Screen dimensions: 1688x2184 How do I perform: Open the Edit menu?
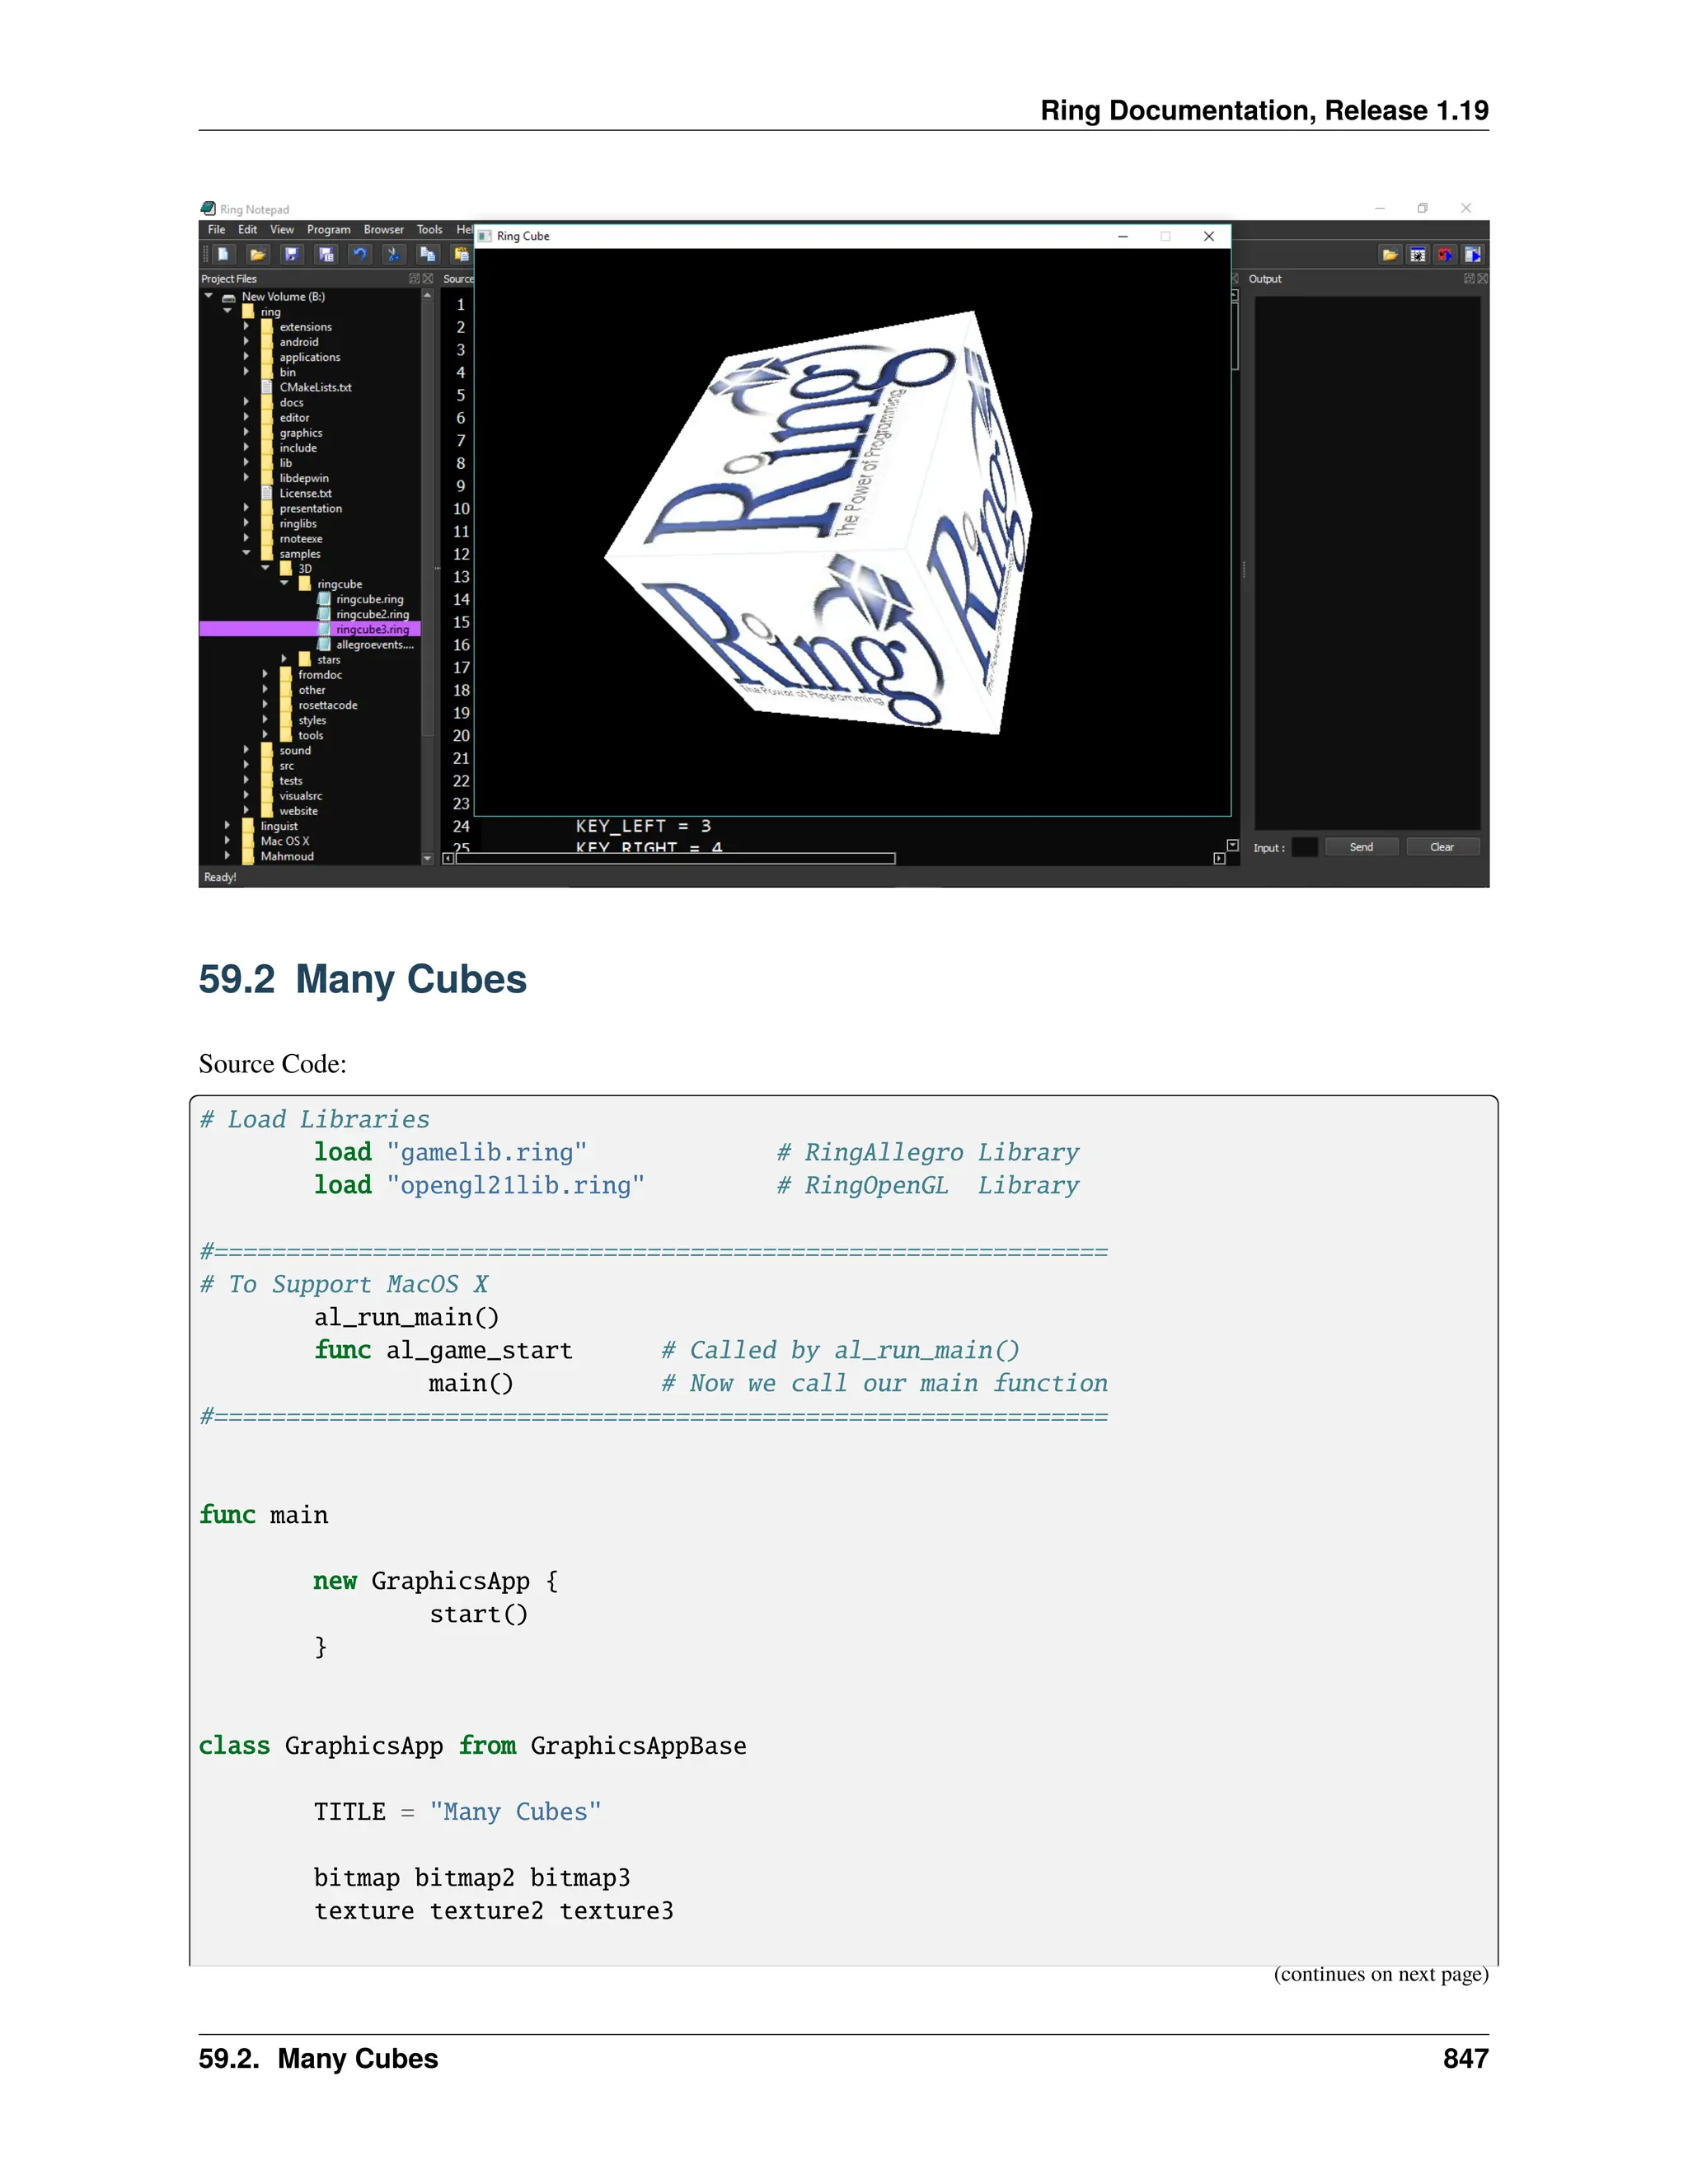tap(247, 229)
